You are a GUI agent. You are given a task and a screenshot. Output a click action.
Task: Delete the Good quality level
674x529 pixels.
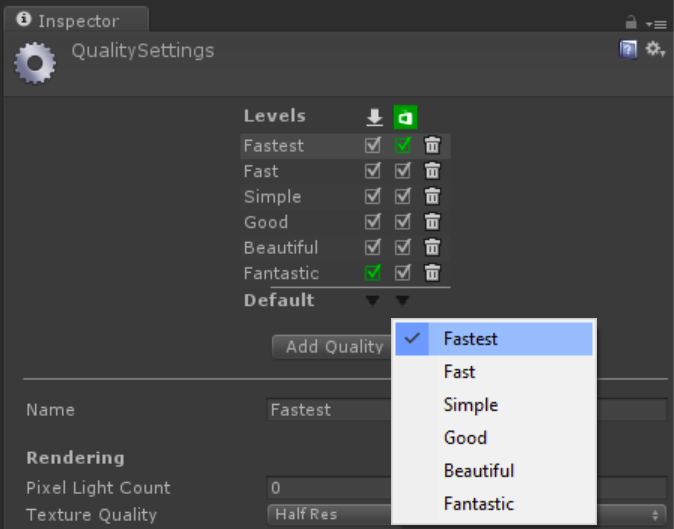coord(432,222)
